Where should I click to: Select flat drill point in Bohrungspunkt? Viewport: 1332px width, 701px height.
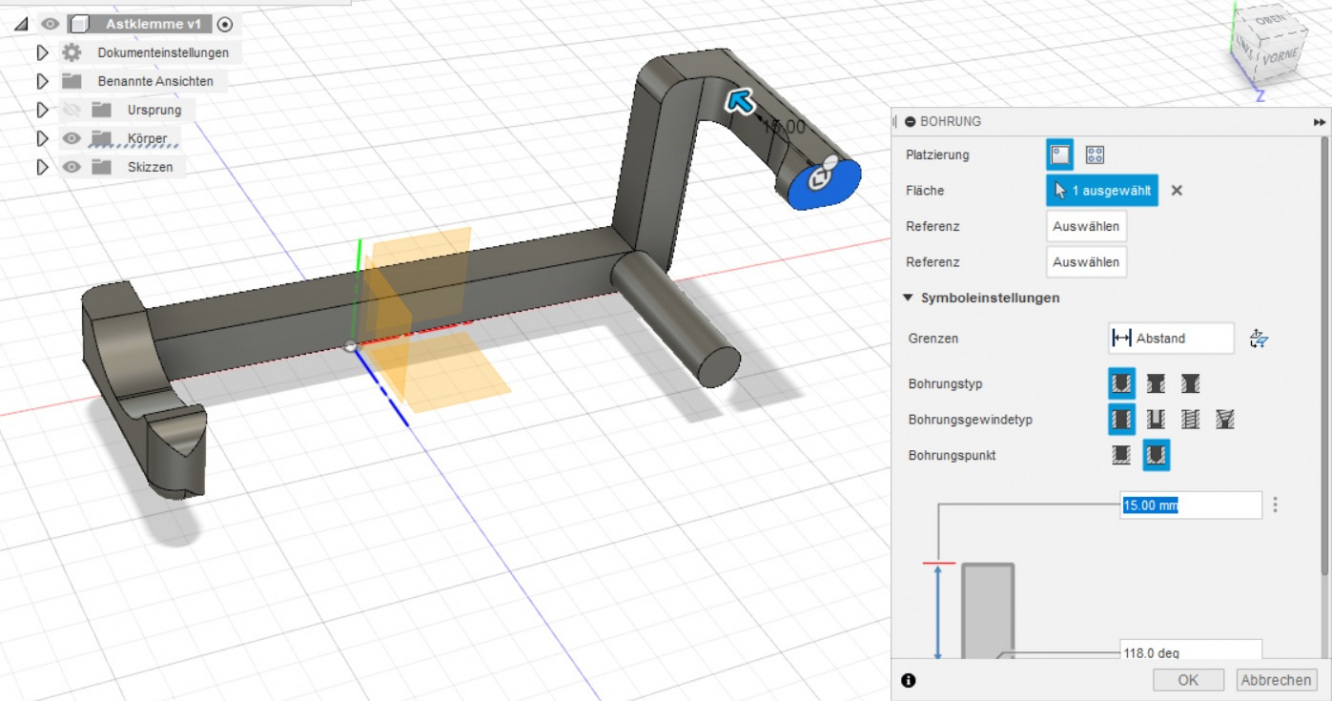click(x=1121, y=455)
